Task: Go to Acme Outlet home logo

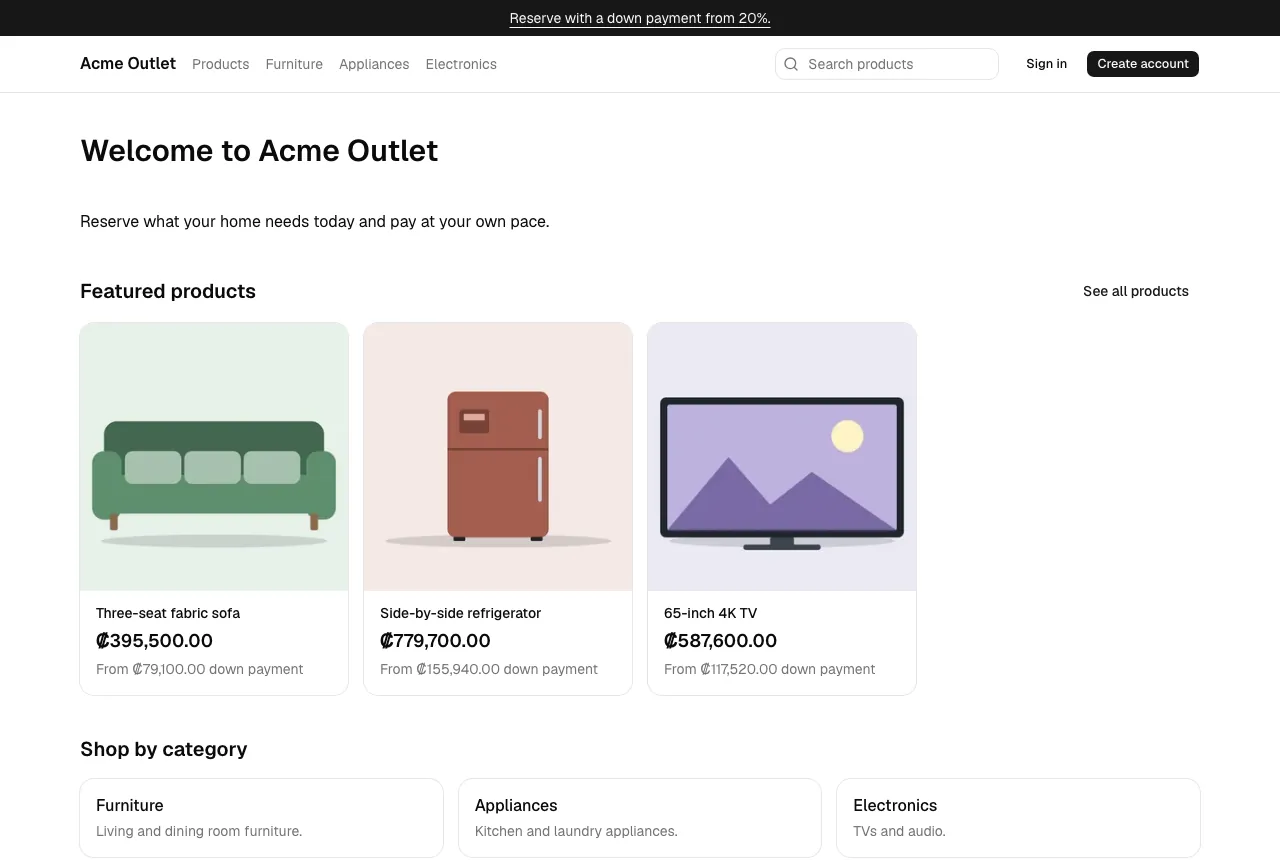Action: click(x=128, y=64)
